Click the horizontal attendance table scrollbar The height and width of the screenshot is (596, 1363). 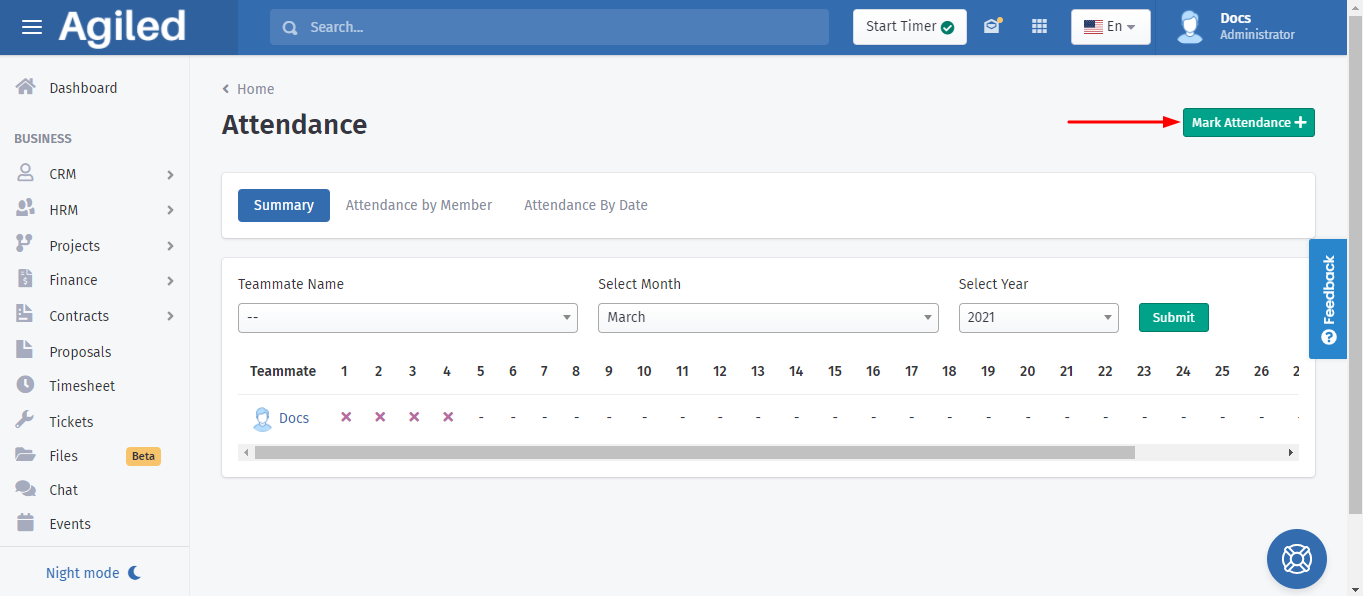[694, 453]
